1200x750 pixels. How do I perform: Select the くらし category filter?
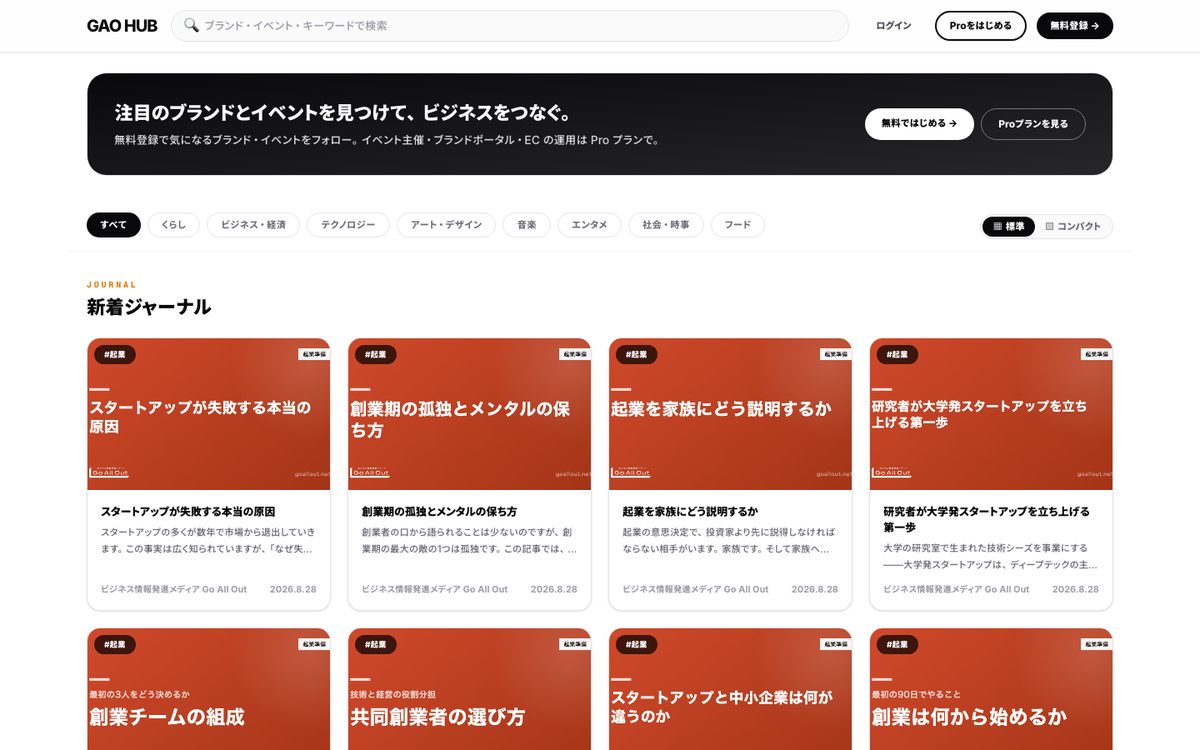pos(174,225)
